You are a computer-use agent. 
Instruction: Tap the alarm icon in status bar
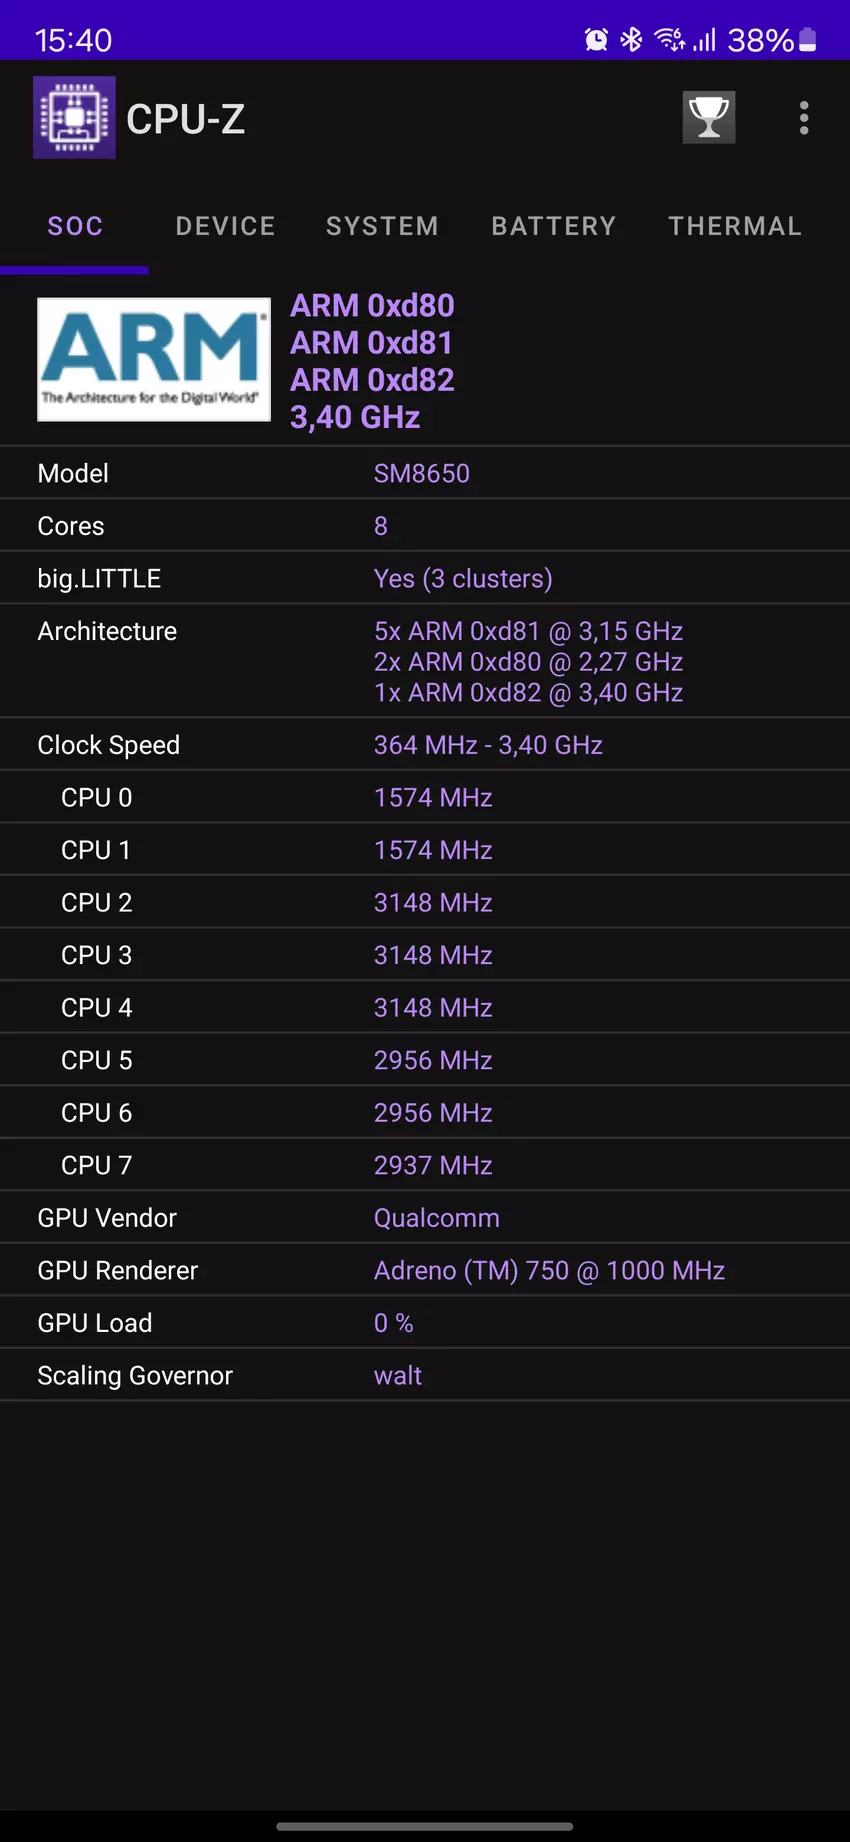click(596, 40)
